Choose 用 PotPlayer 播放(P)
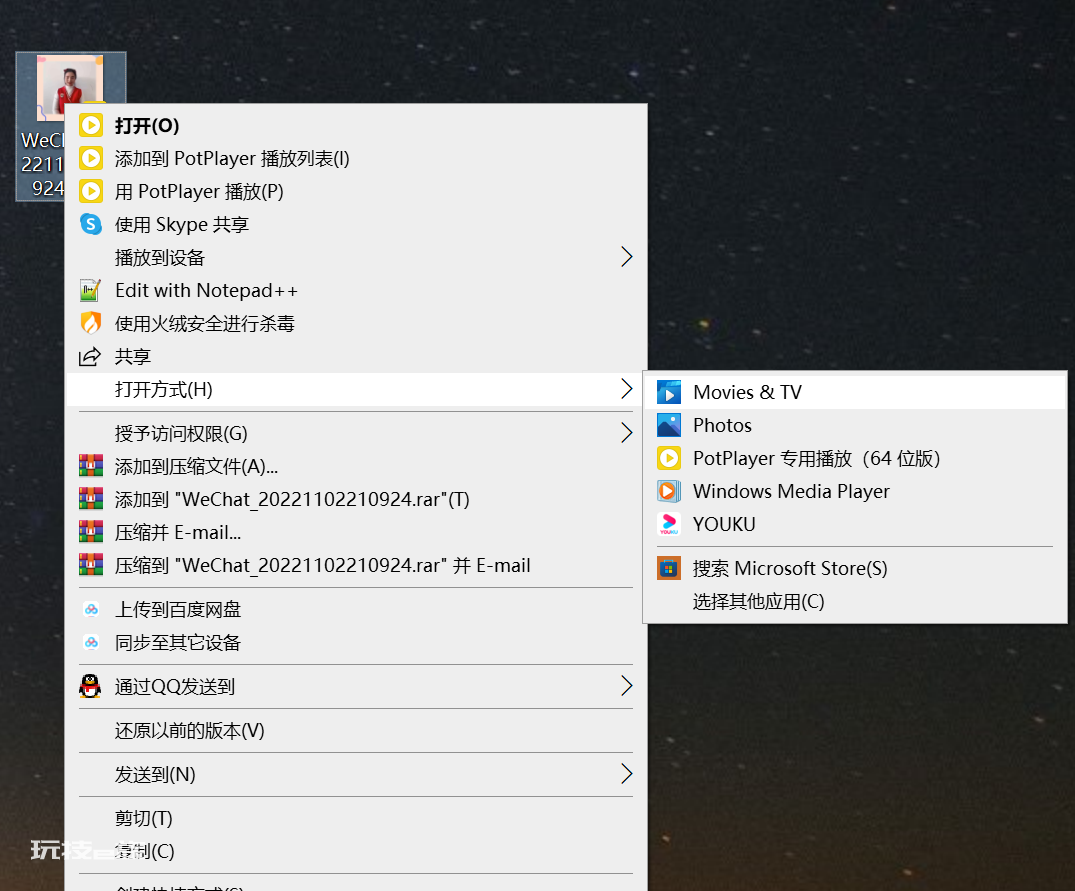The width and height of the screenshot is (1075, 891). [356, 191]
